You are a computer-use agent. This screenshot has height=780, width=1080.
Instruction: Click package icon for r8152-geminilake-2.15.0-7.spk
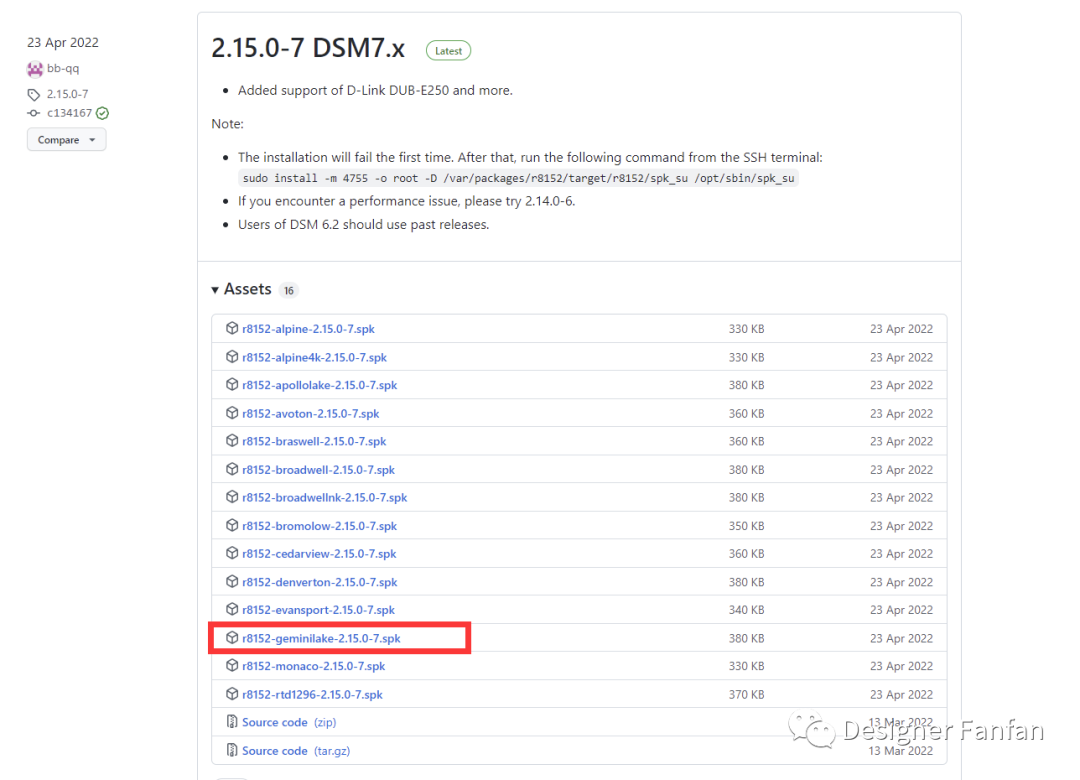pyautogui.click(x=232, y=637)
